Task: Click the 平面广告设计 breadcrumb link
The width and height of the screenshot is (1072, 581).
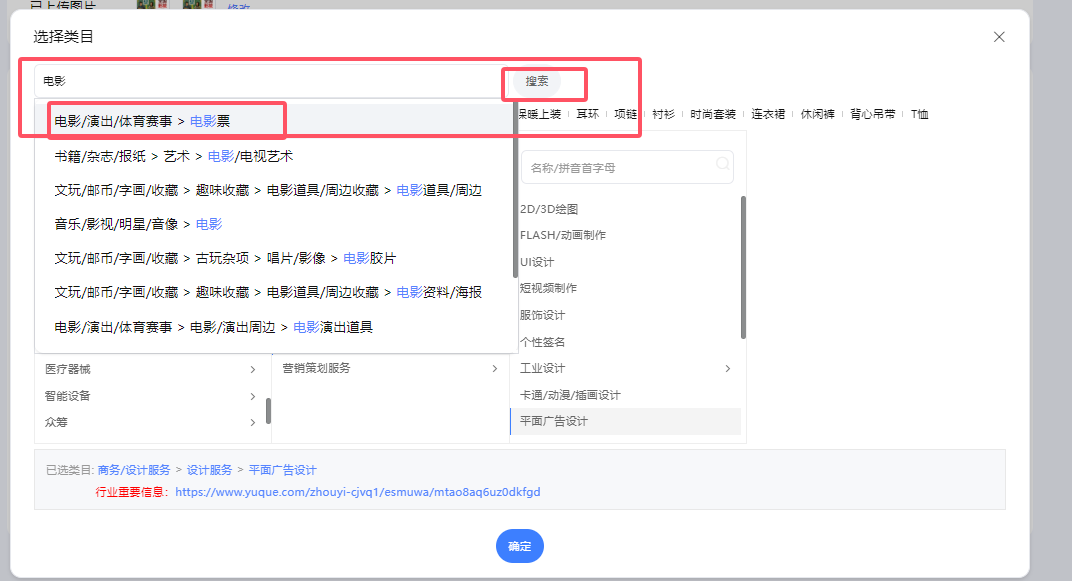Action: [282, 470]
